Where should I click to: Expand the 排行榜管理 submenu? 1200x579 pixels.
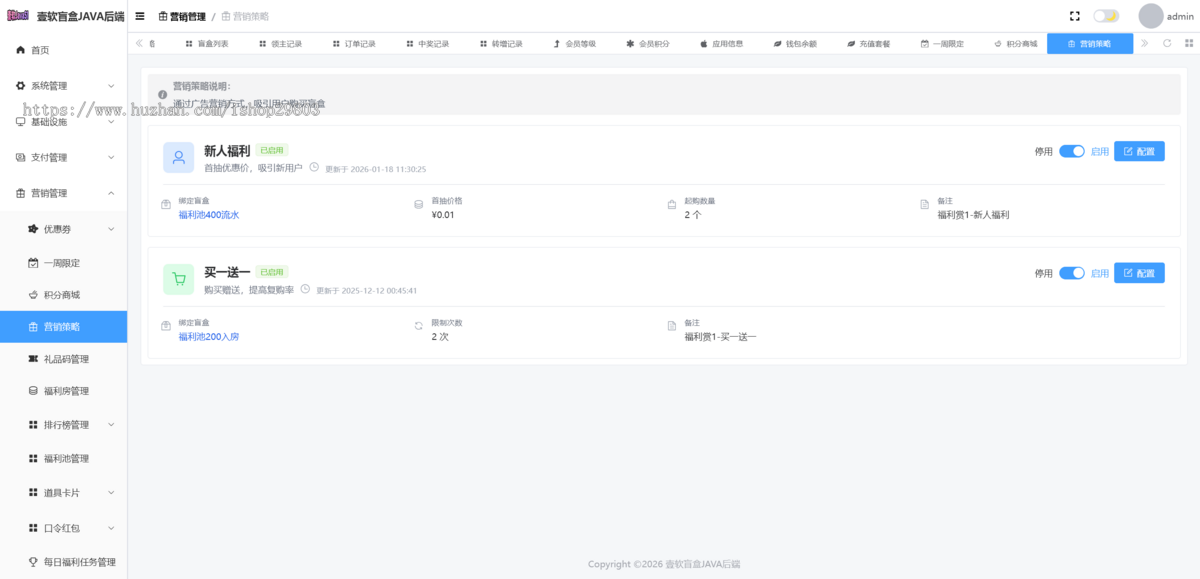click(x=64, y=425)
